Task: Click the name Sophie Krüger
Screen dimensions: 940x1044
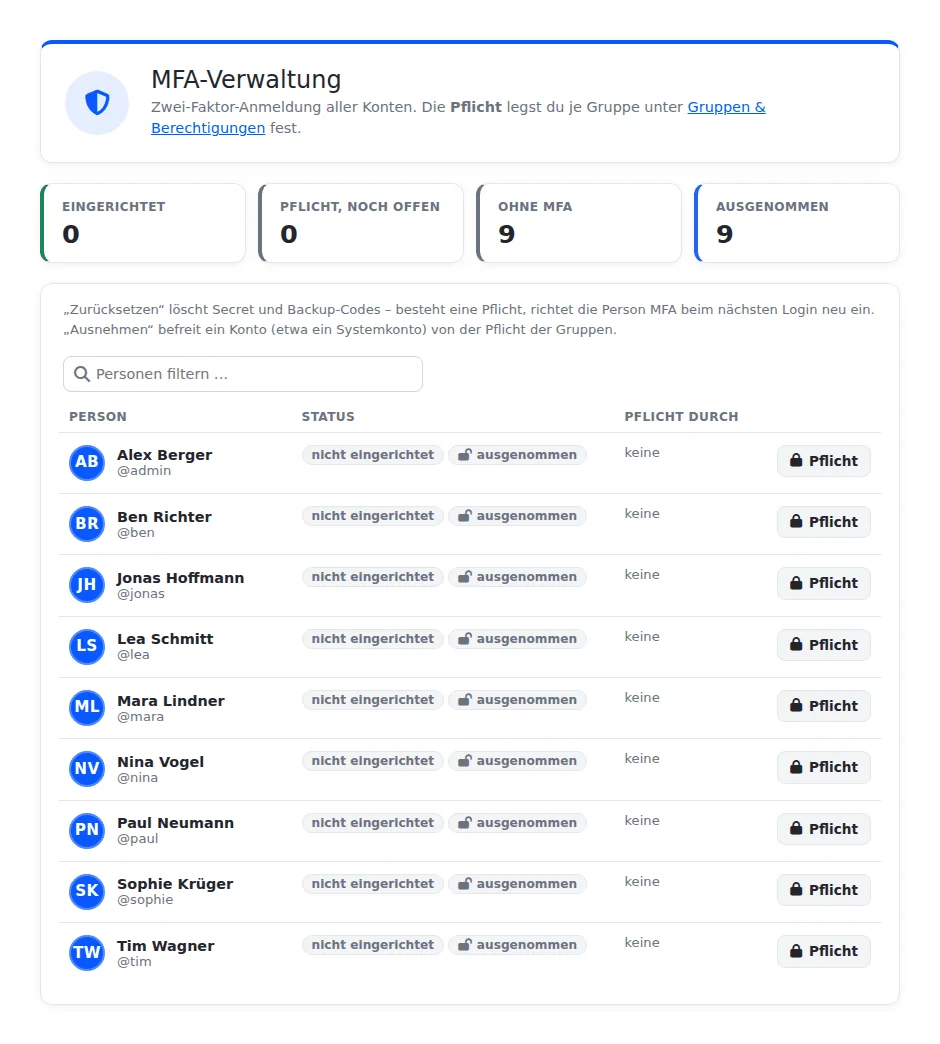Action: click(x=175, y=884)
